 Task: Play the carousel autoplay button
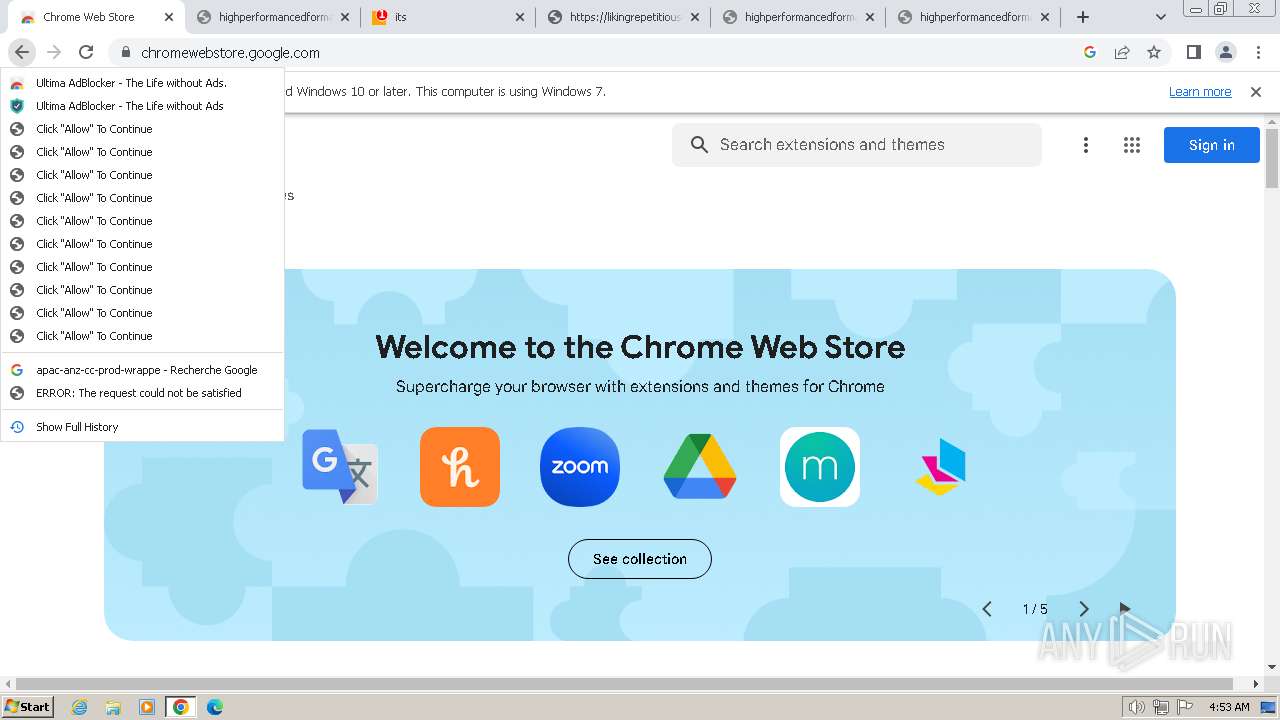point(1124,608)
